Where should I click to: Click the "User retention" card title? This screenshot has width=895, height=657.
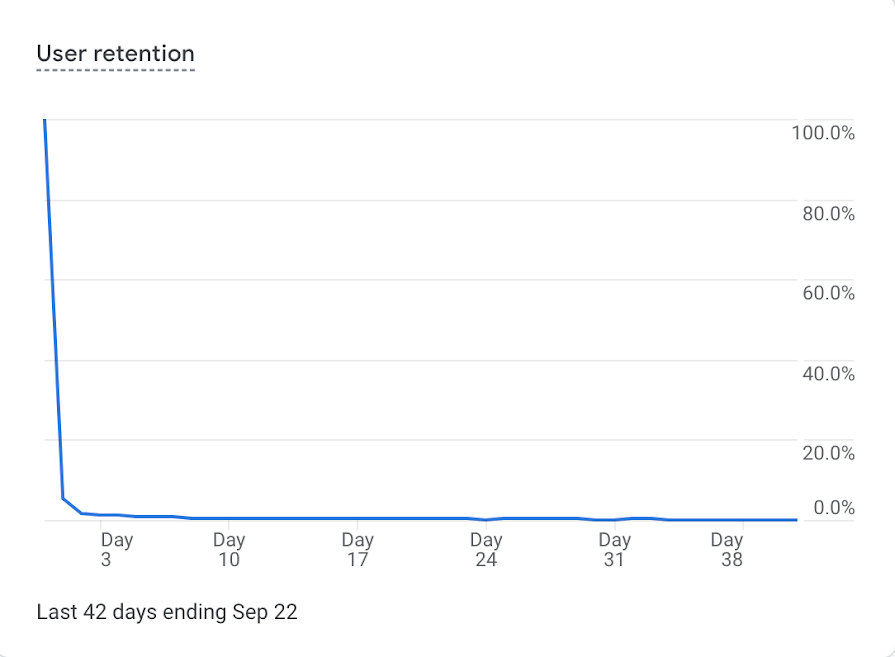[115, 54]
